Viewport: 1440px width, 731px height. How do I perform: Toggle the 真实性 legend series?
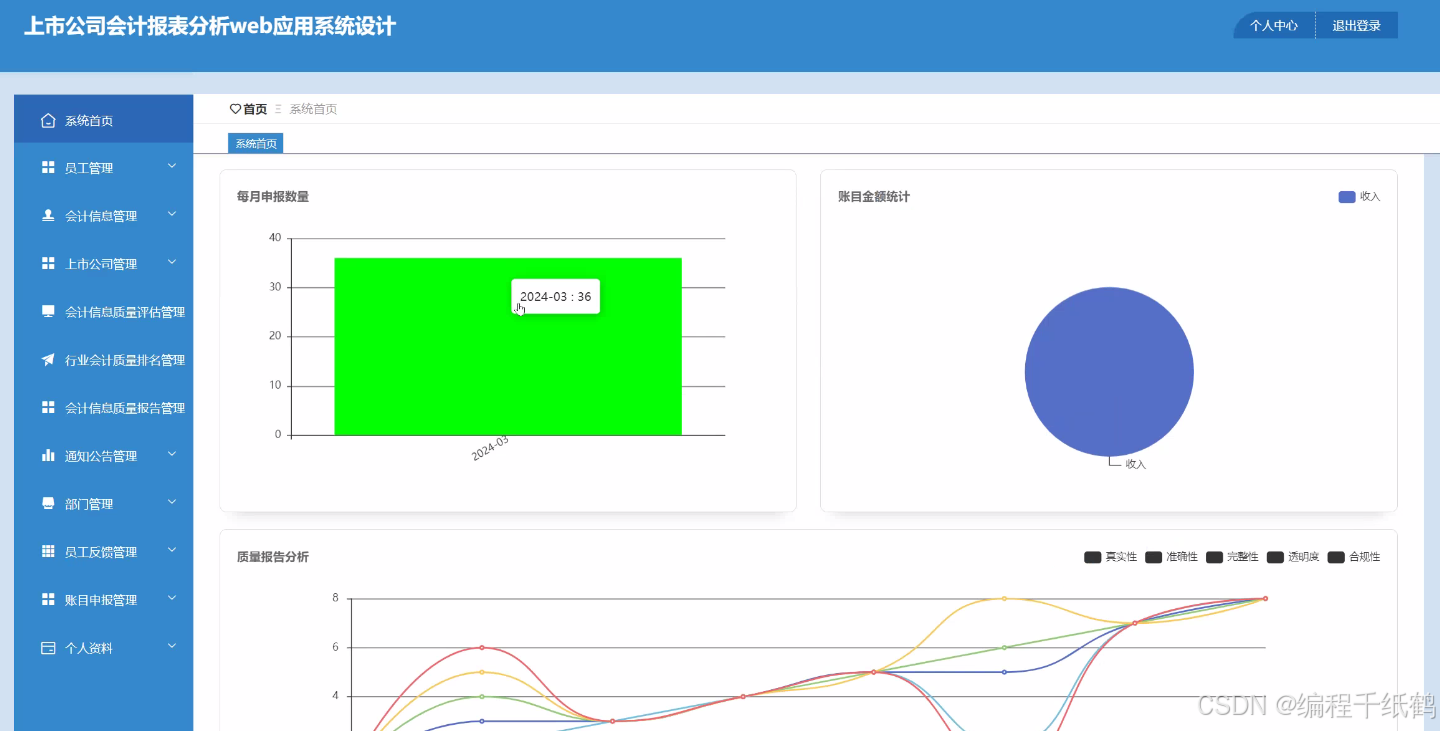pyautogui.click(x=1110, y=557)
